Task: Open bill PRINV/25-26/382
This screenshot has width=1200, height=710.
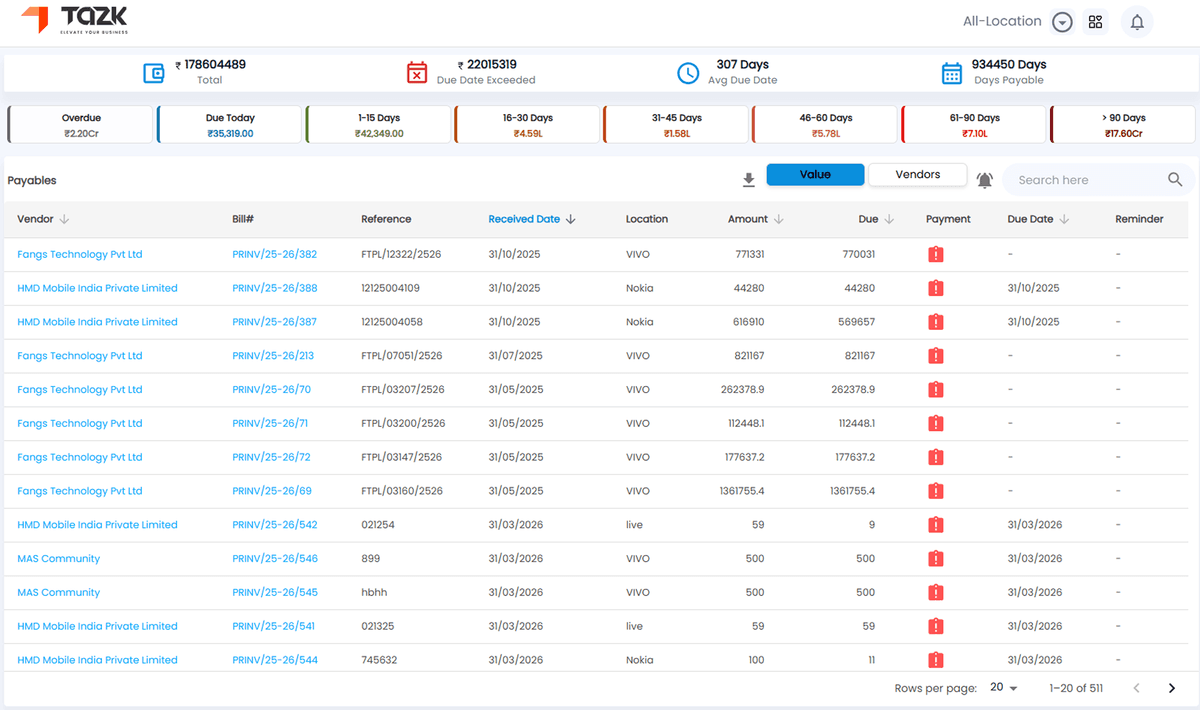Action: (x=274, y=254)
